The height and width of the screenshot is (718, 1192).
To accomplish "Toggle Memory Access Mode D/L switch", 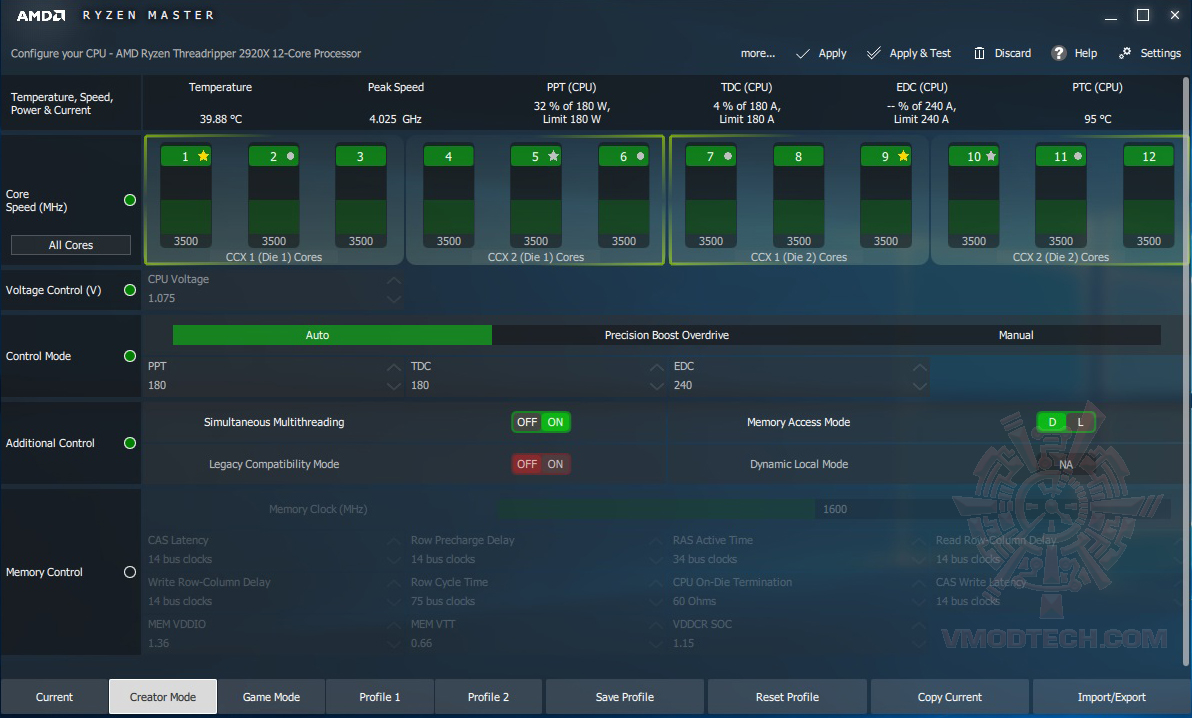I will coord(1066,422).
